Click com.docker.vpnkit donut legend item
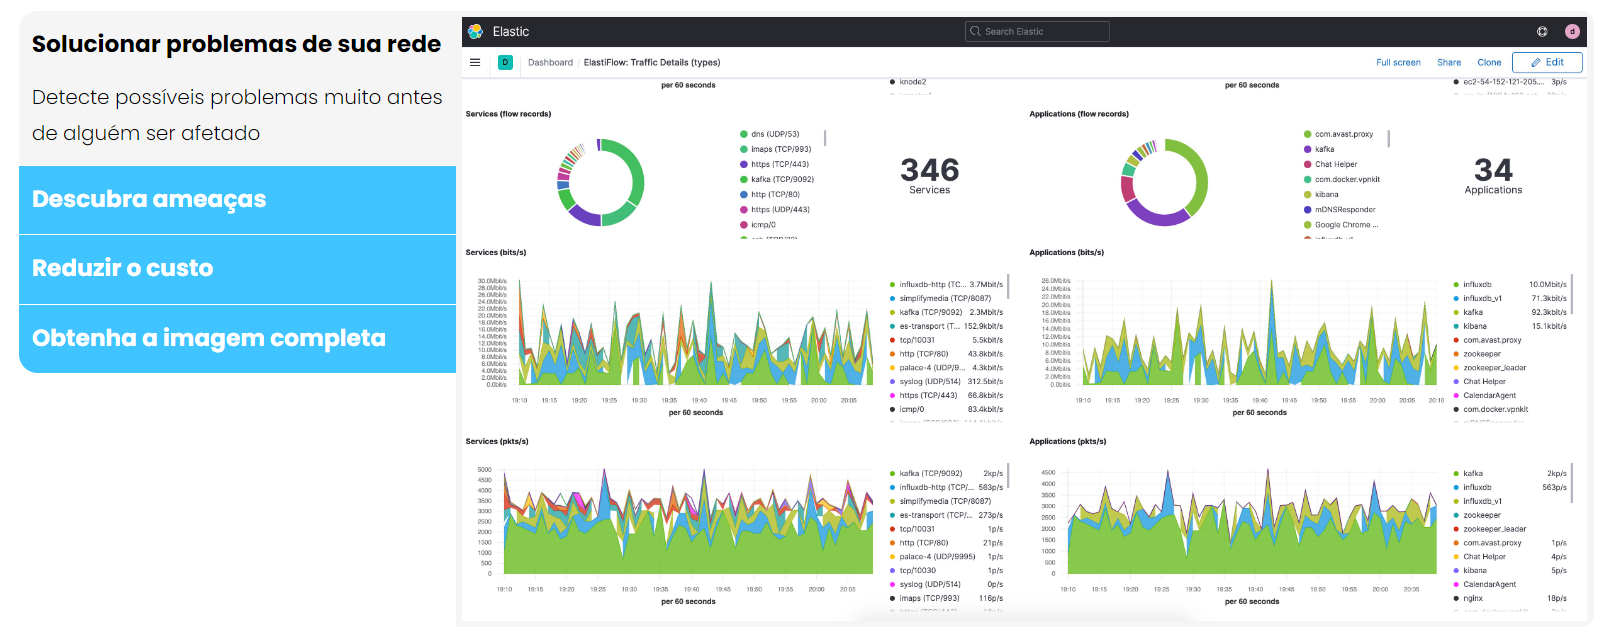The height and width of the screenshot is (633, 1601). coord(1341,179)
